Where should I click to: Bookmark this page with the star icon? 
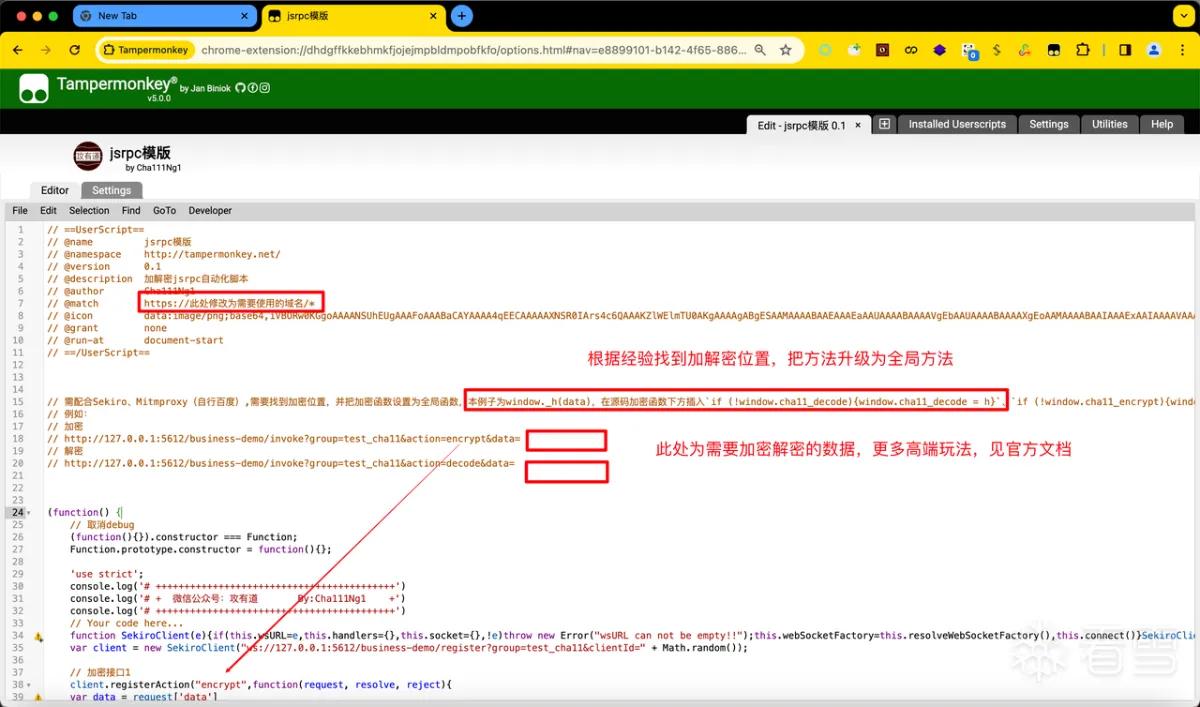[x=786, y=50]
